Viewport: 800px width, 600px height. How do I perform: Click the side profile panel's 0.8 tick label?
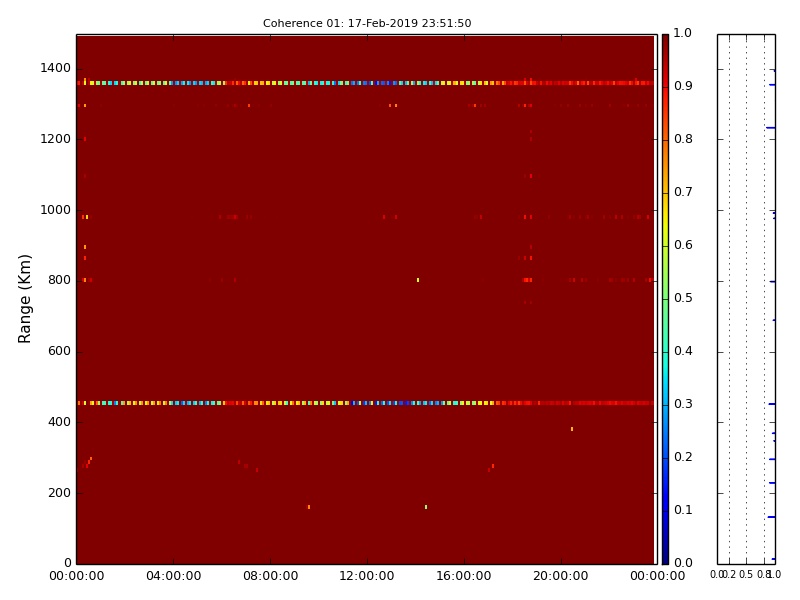pos(763,574)
